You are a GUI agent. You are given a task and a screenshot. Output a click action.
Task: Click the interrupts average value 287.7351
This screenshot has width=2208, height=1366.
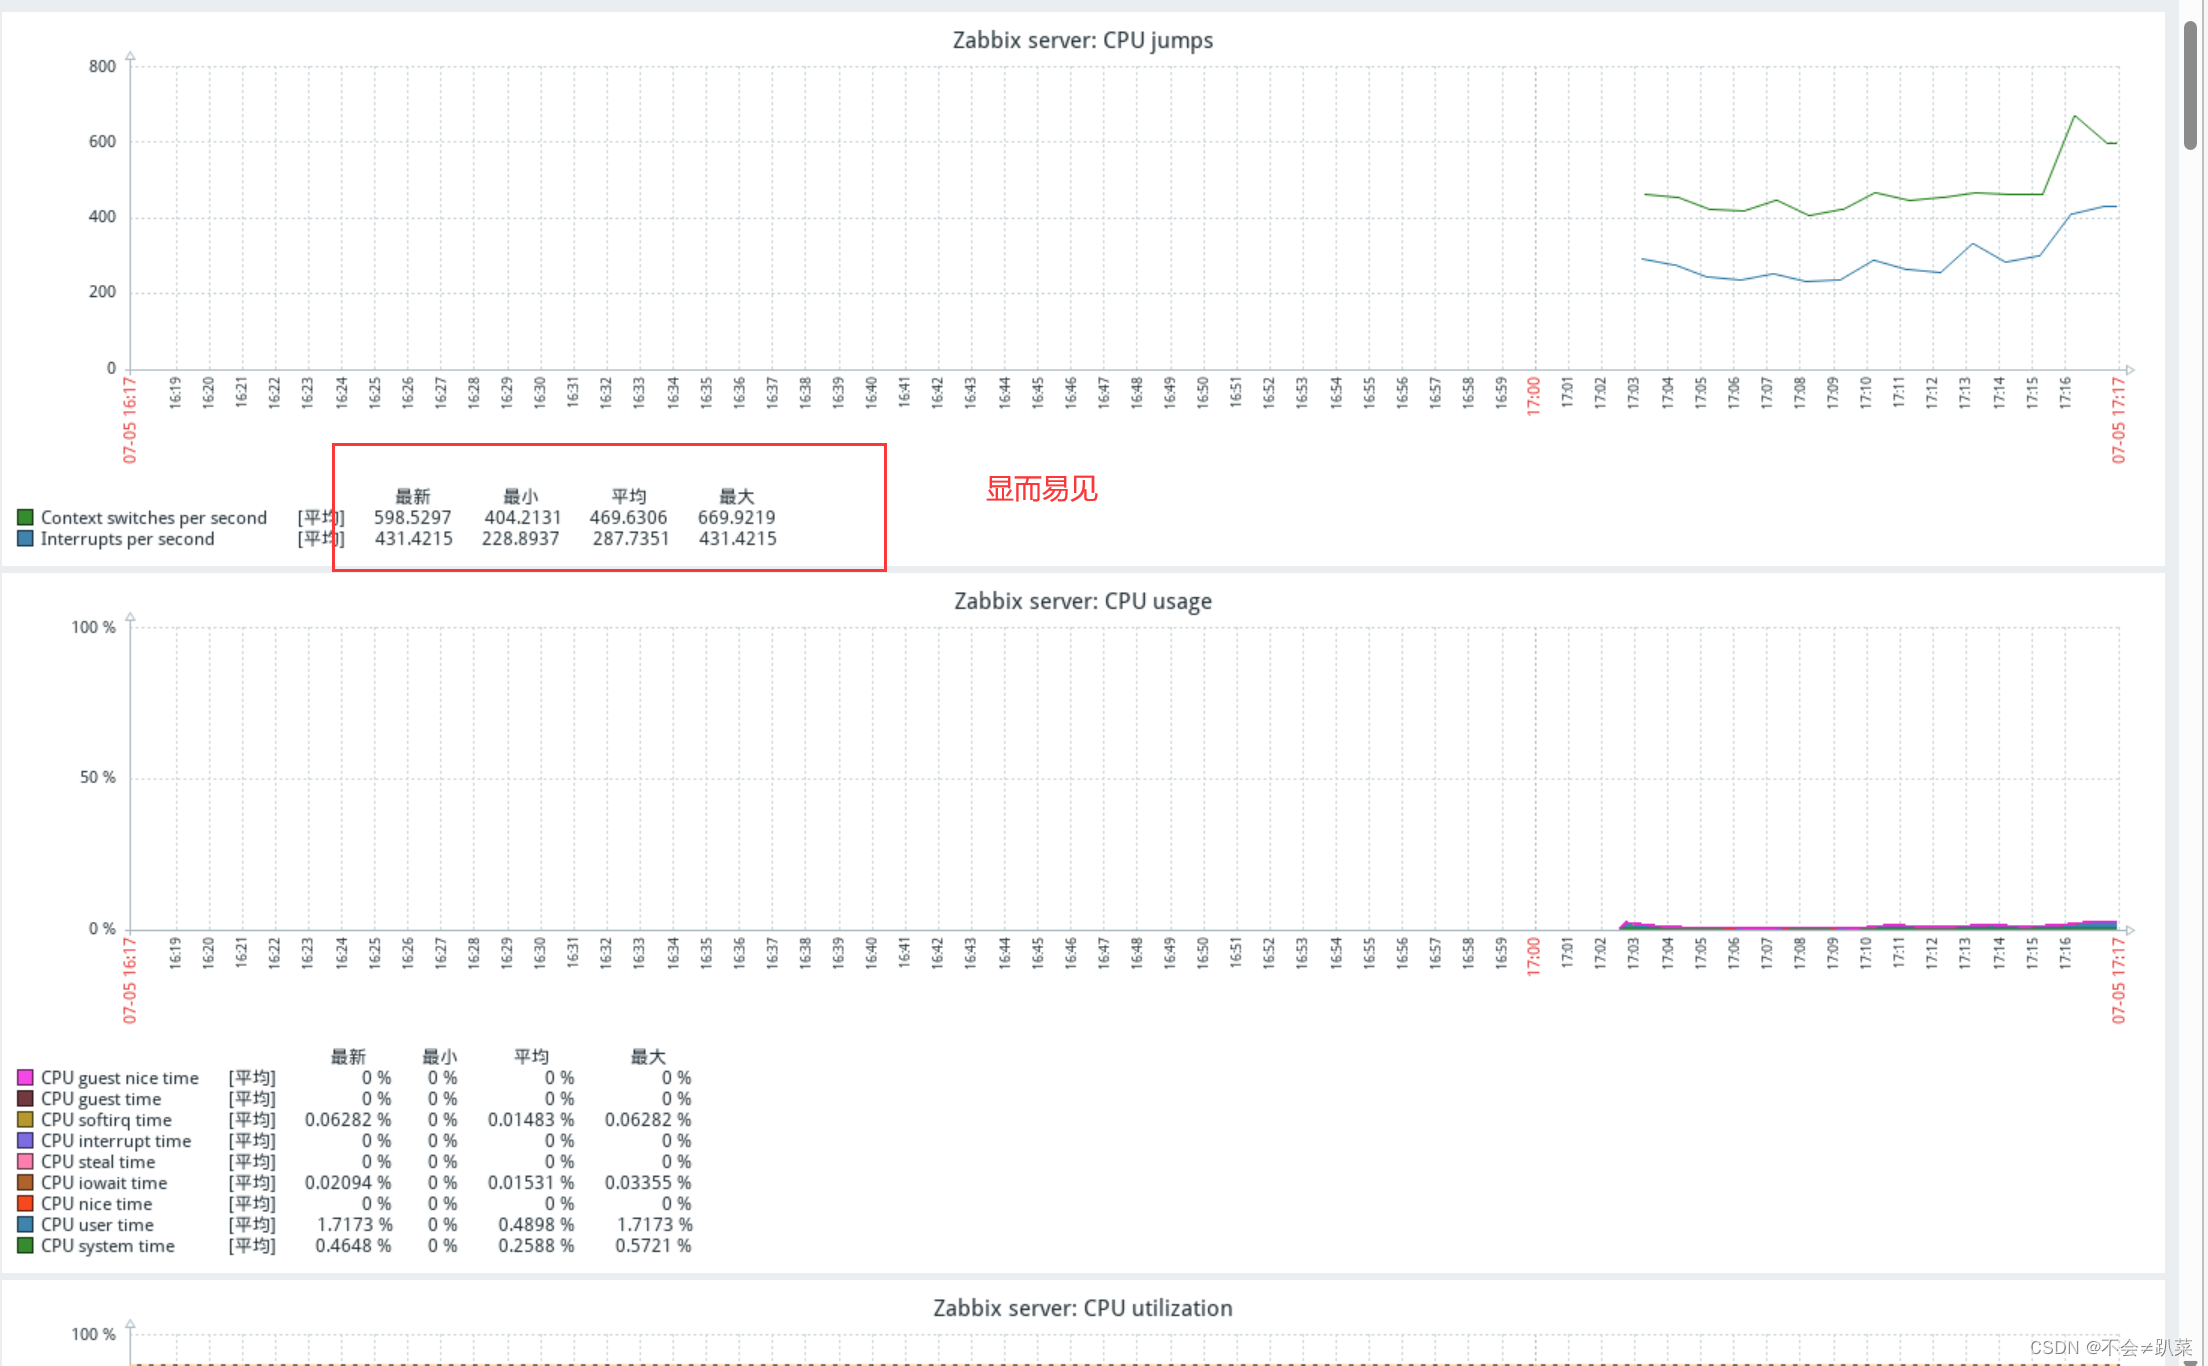click(x=630, y=539)
